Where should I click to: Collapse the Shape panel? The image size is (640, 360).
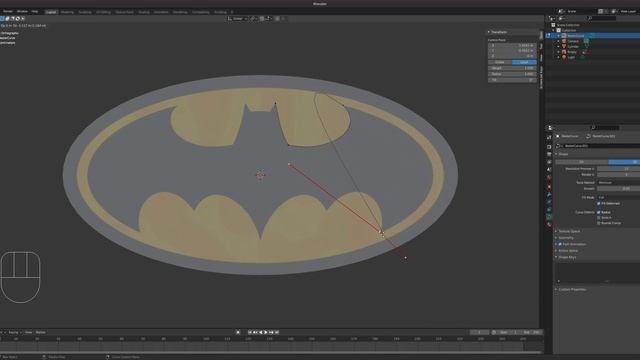(x=562, y=154)
